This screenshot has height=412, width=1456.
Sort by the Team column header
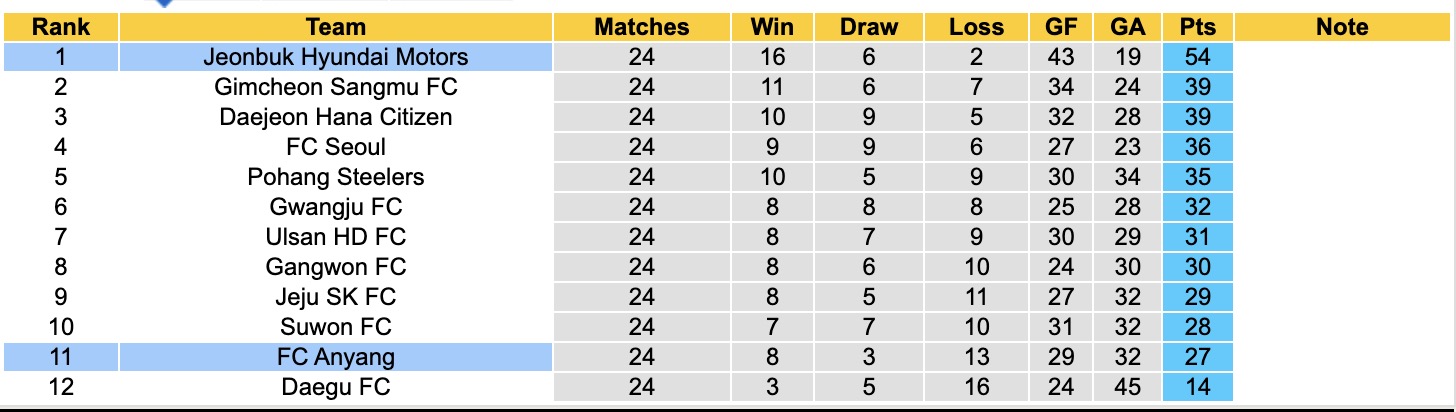pyautogui.click(x=335, y=28)
